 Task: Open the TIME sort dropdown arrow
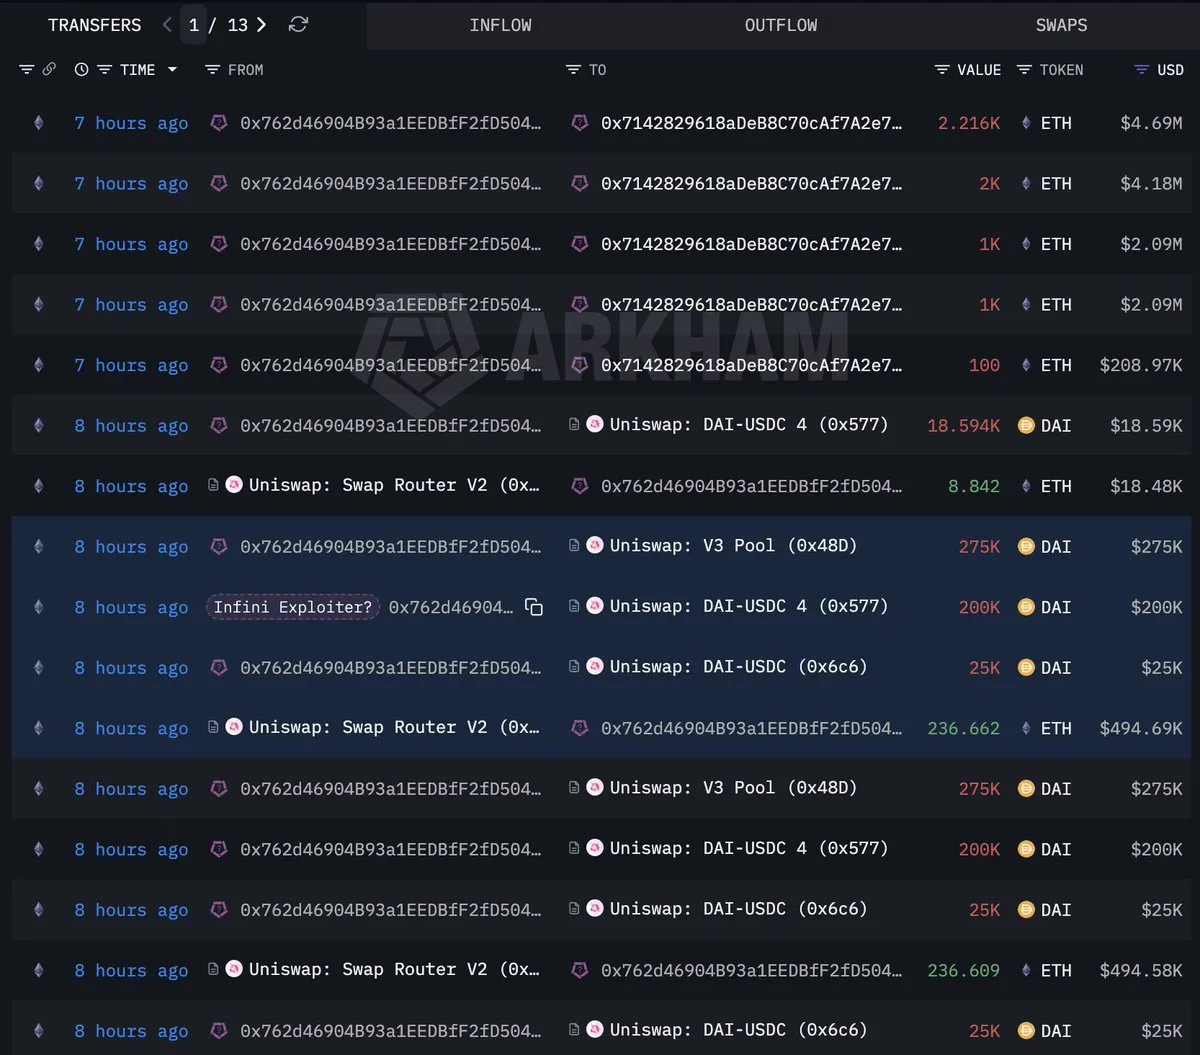coord(172,70)
